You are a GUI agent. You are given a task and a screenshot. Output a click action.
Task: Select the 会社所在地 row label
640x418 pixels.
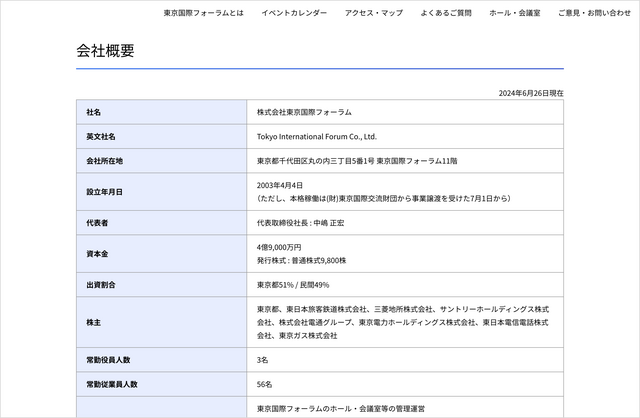tap(104, 161)
